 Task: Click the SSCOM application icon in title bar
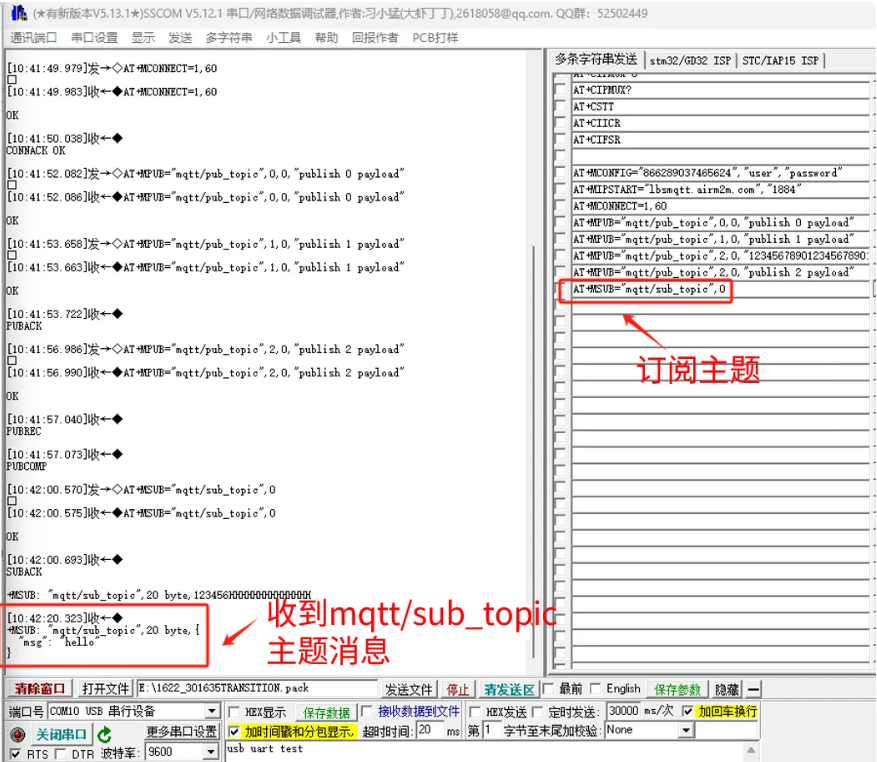(18, 13)
